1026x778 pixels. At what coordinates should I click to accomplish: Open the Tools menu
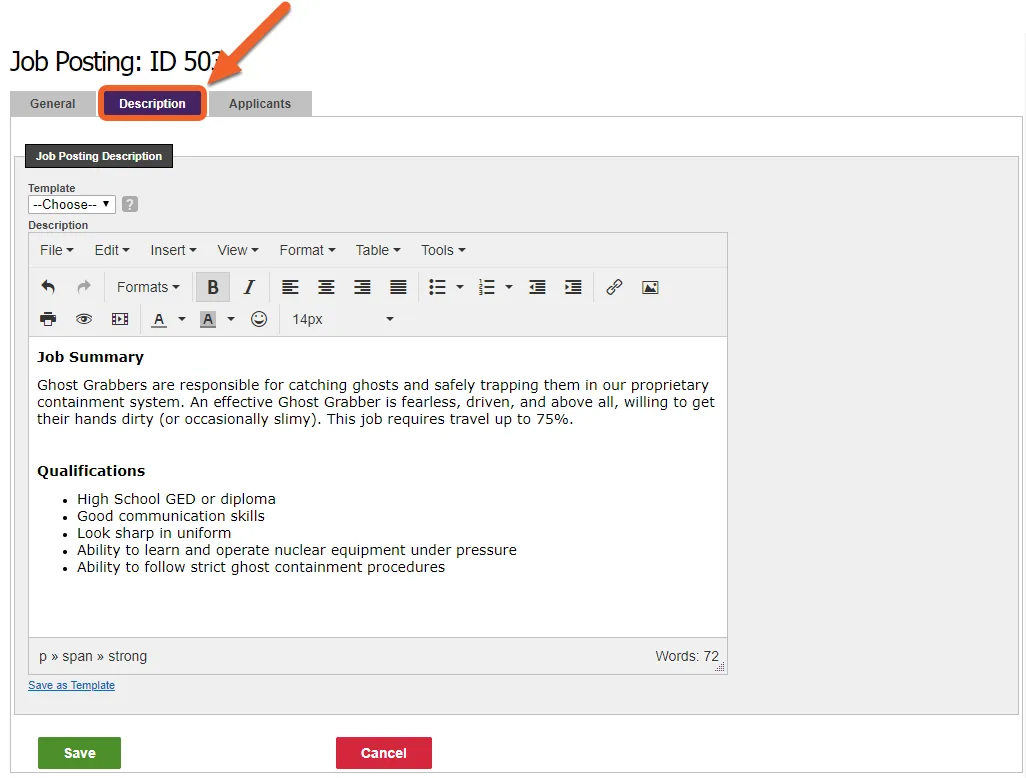pyautogui.click(x=443, y=250)
